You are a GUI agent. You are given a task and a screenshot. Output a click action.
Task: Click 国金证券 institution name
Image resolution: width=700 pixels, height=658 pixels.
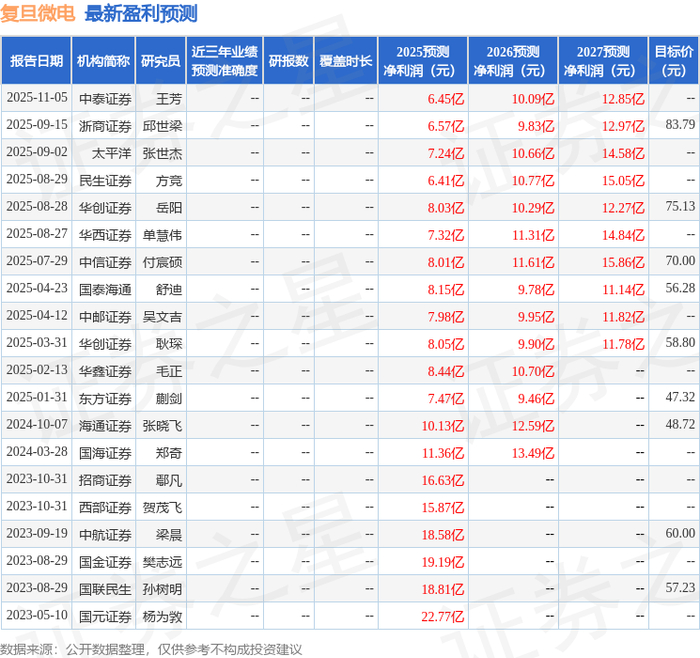click(105, 562)
